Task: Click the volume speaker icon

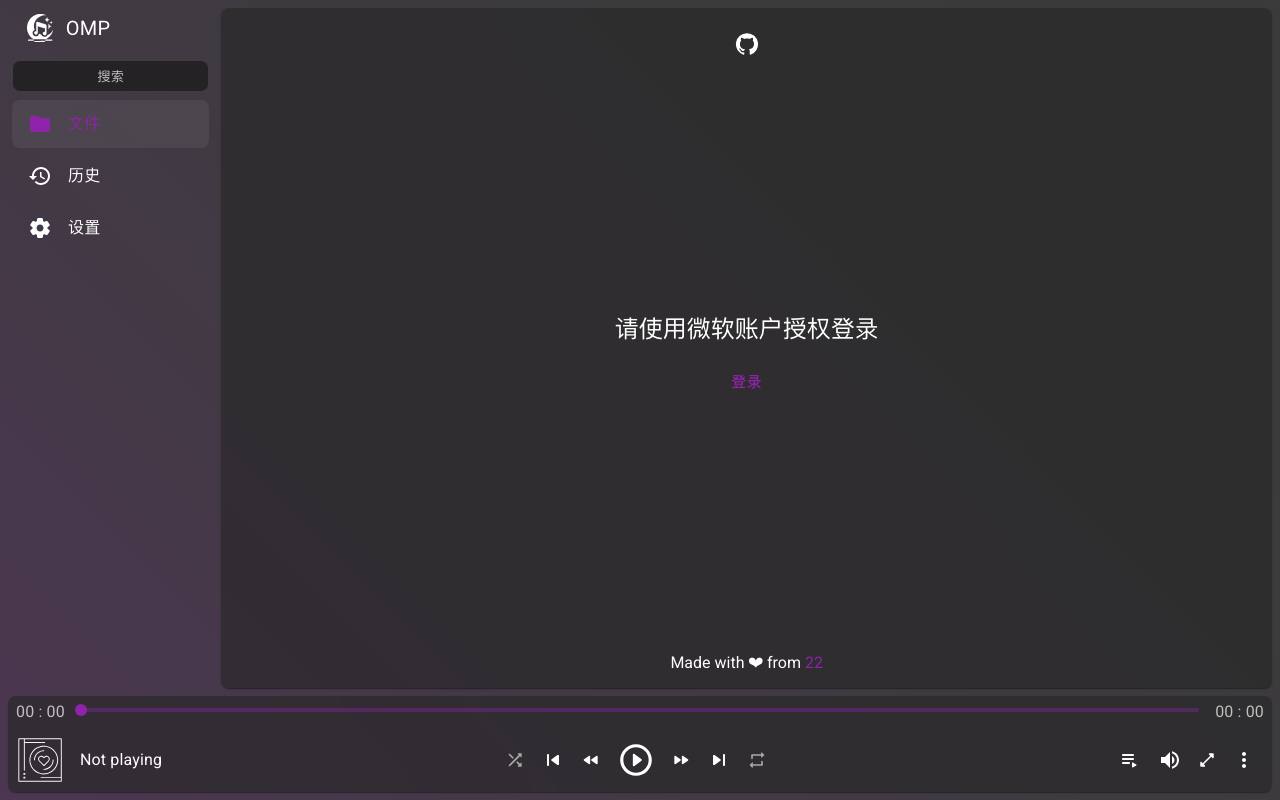Action: click(1169, 760)
